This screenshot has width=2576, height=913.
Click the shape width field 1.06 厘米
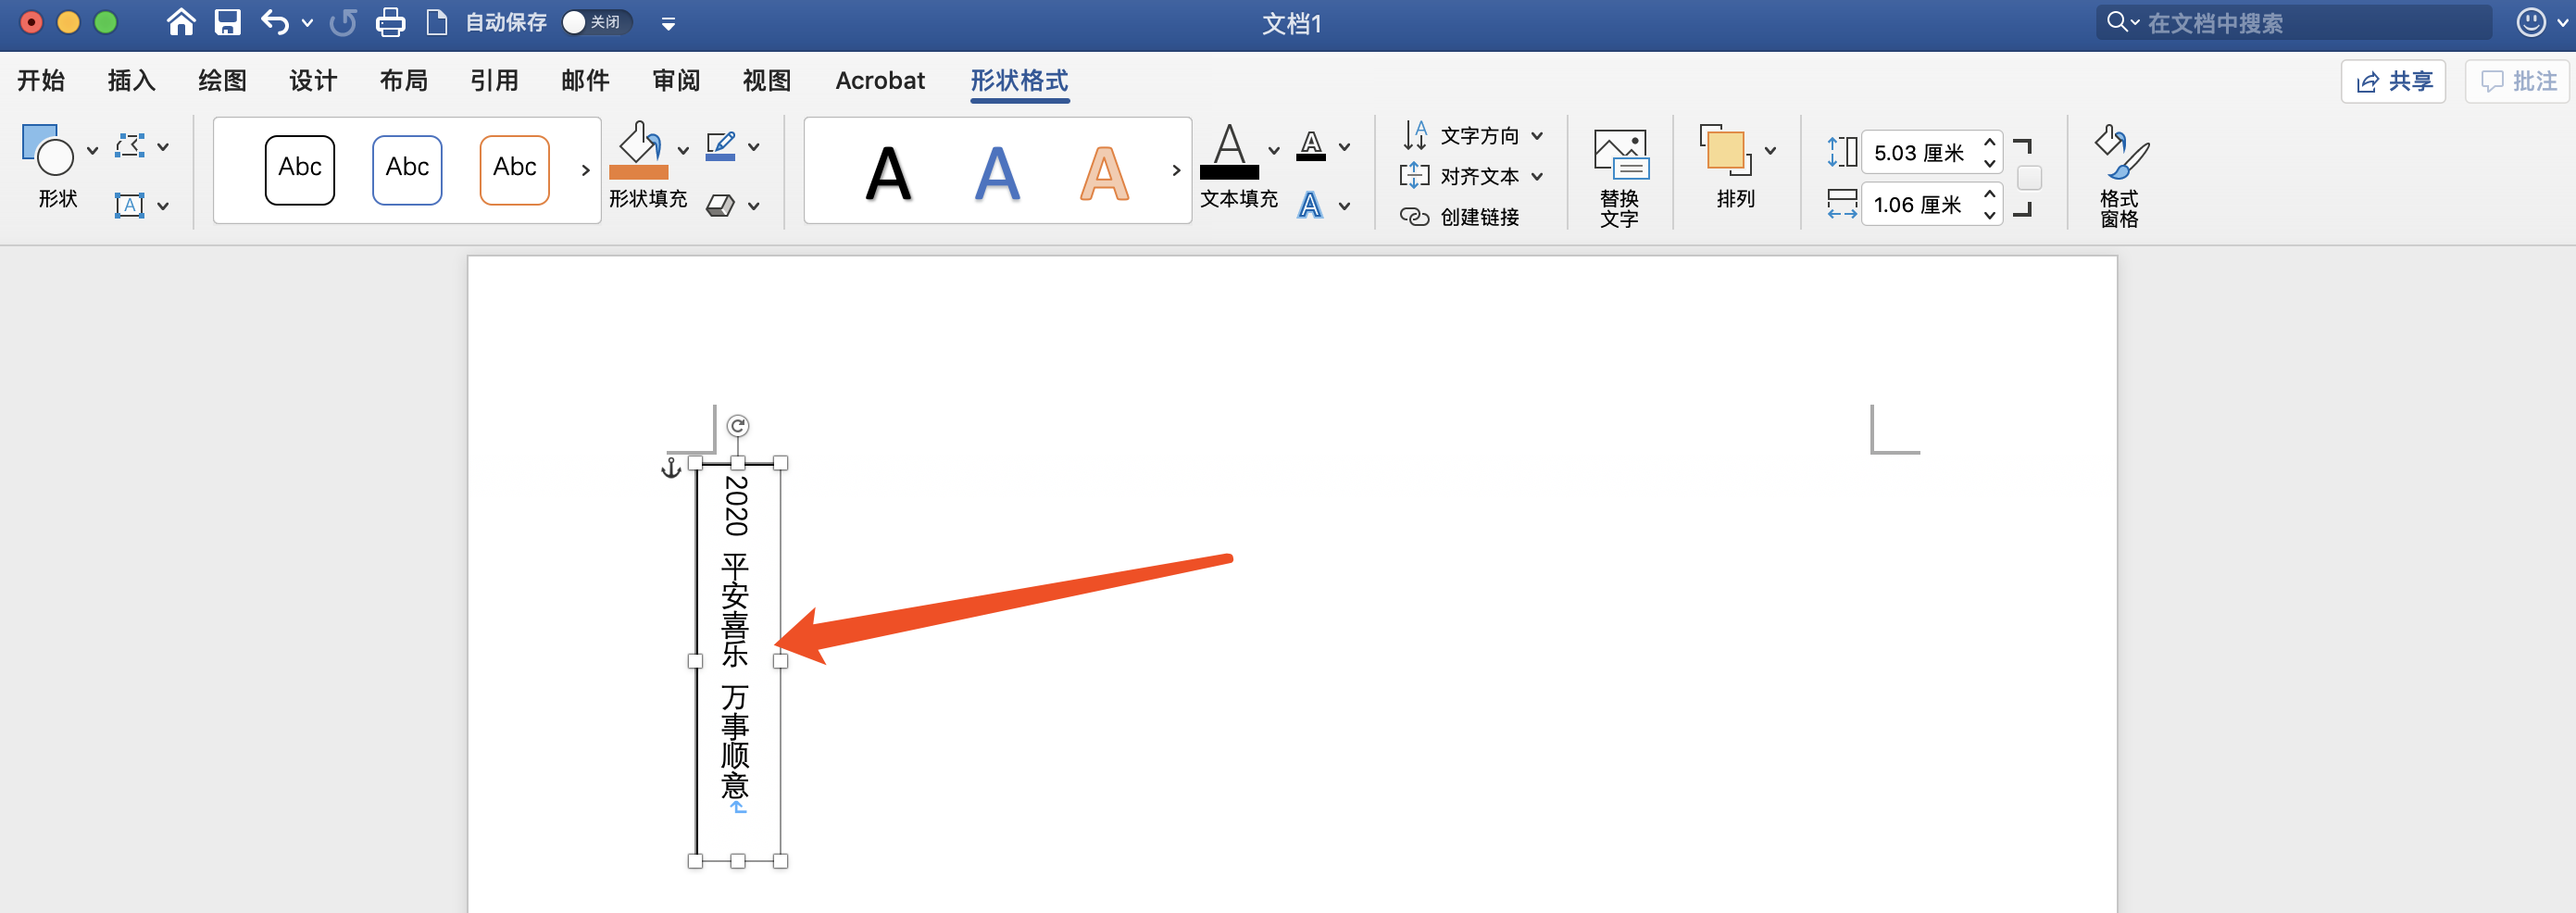(1919, 205)
